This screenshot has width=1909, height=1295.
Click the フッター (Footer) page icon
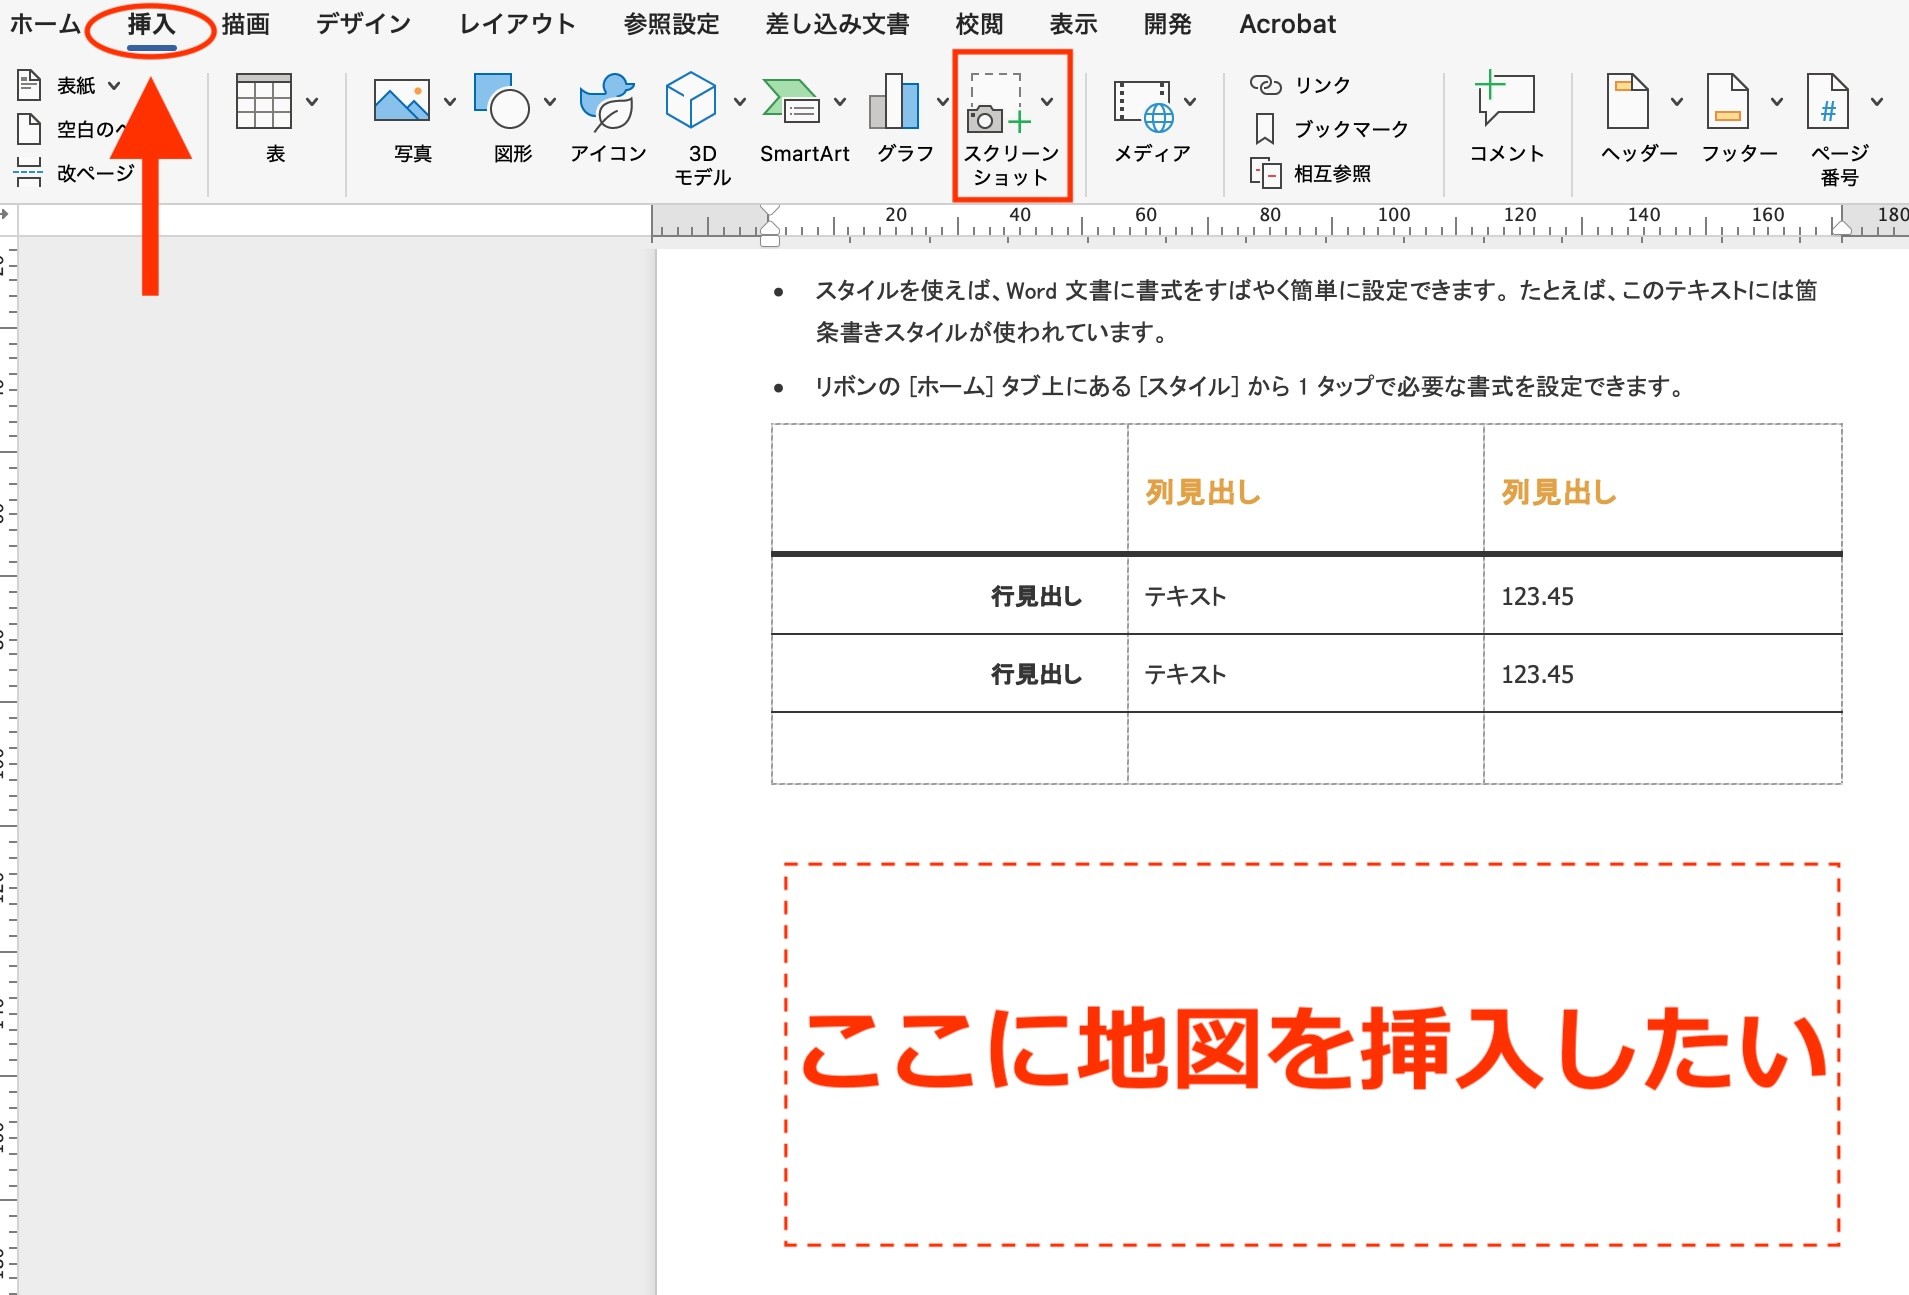(x=1727, y=101)
